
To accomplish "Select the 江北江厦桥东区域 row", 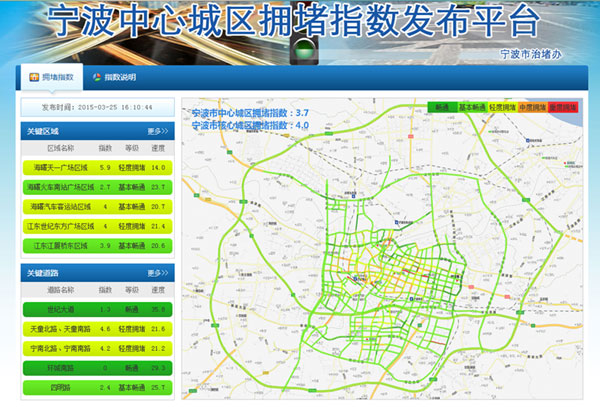I will click(x=97, y=245).
